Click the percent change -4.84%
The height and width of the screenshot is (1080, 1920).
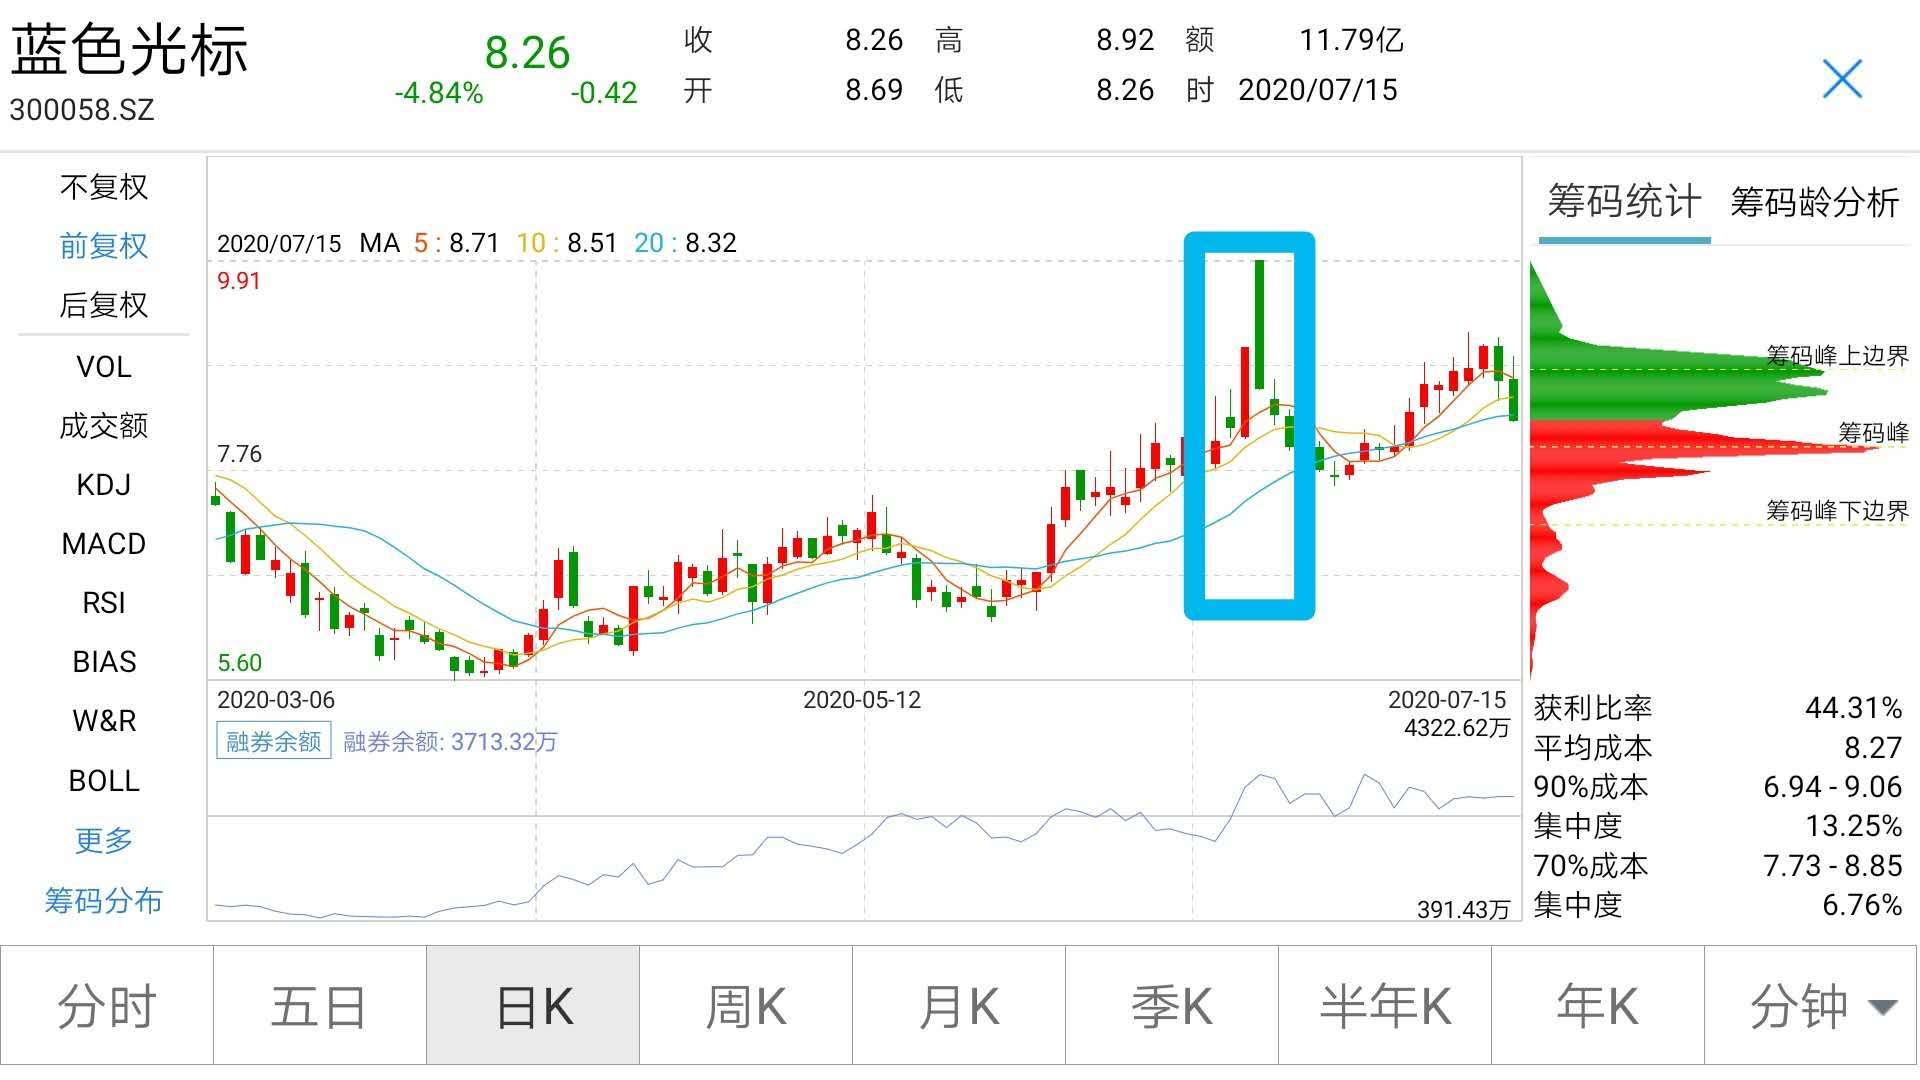[x=439, y=93]
